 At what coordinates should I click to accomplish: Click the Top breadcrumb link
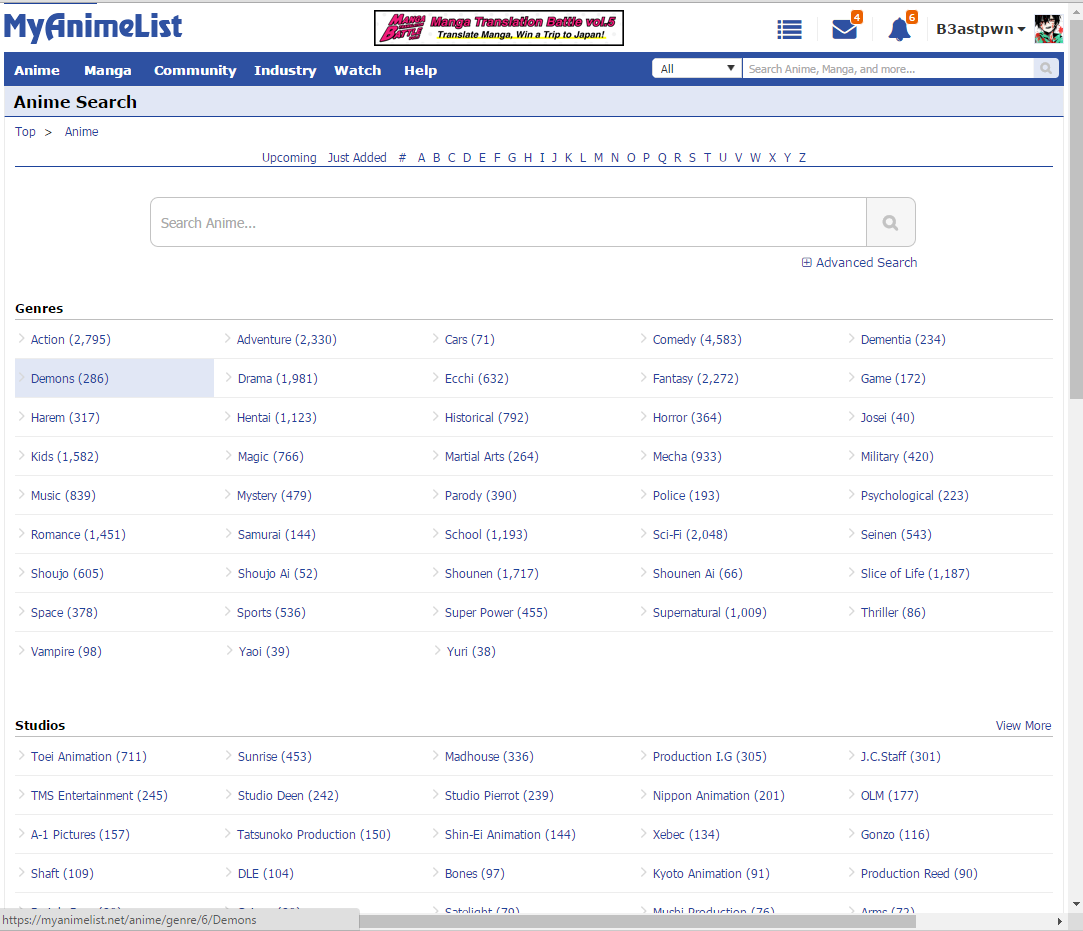click(26, 132)
